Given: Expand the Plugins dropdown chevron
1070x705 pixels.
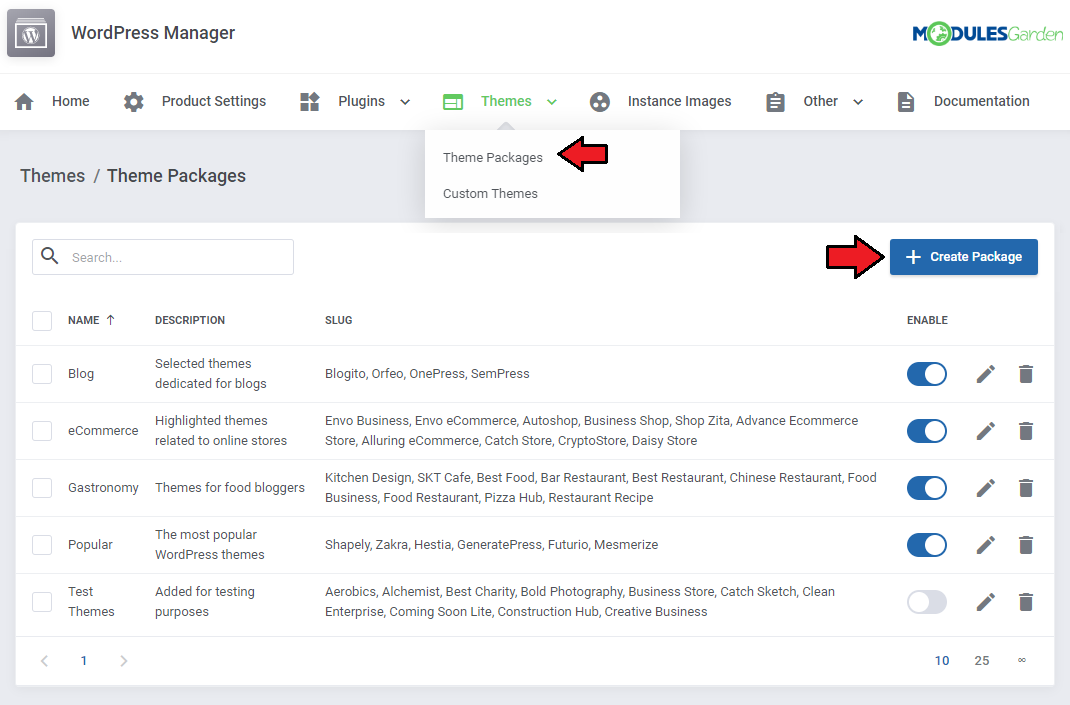Looking at the screenshot, I should 405,102.
